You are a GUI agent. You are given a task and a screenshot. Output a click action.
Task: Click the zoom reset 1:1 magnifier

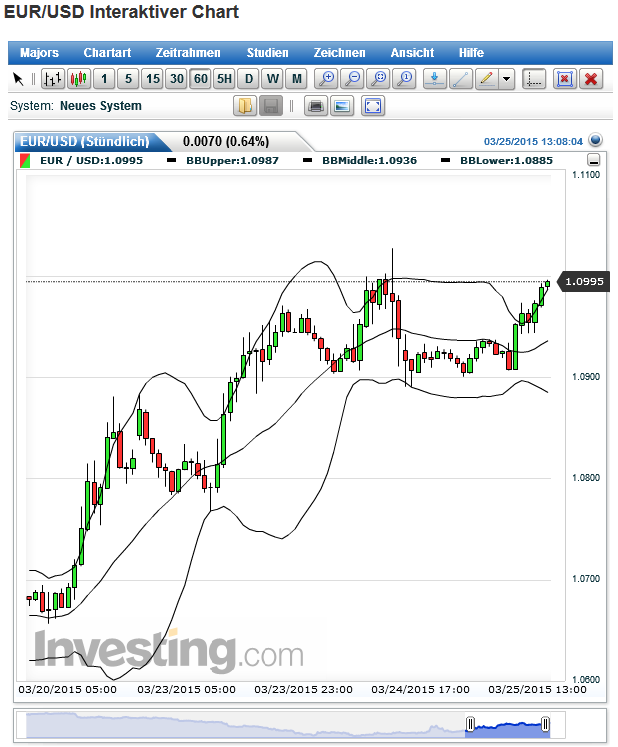coord(405,79)
